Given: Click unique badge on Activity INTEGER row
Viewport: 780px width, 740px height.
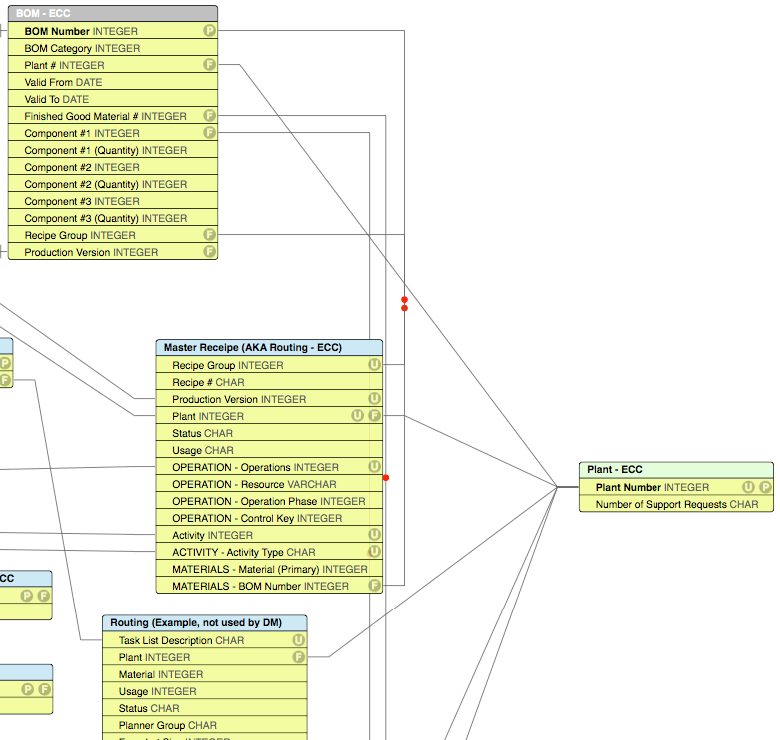Looking at the screenshot, I should [x=374, y=535].
